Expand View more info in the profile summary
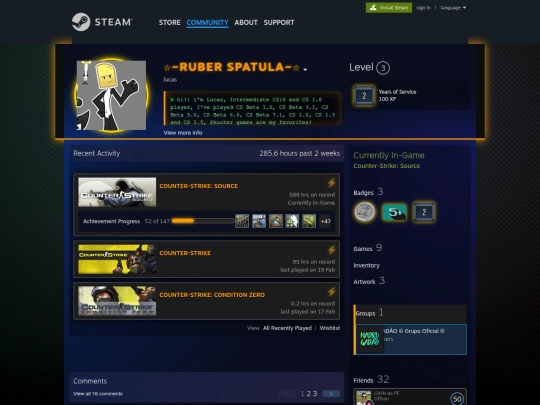The image size is (540, 405). pyautogui.click(x=183, y=133)
